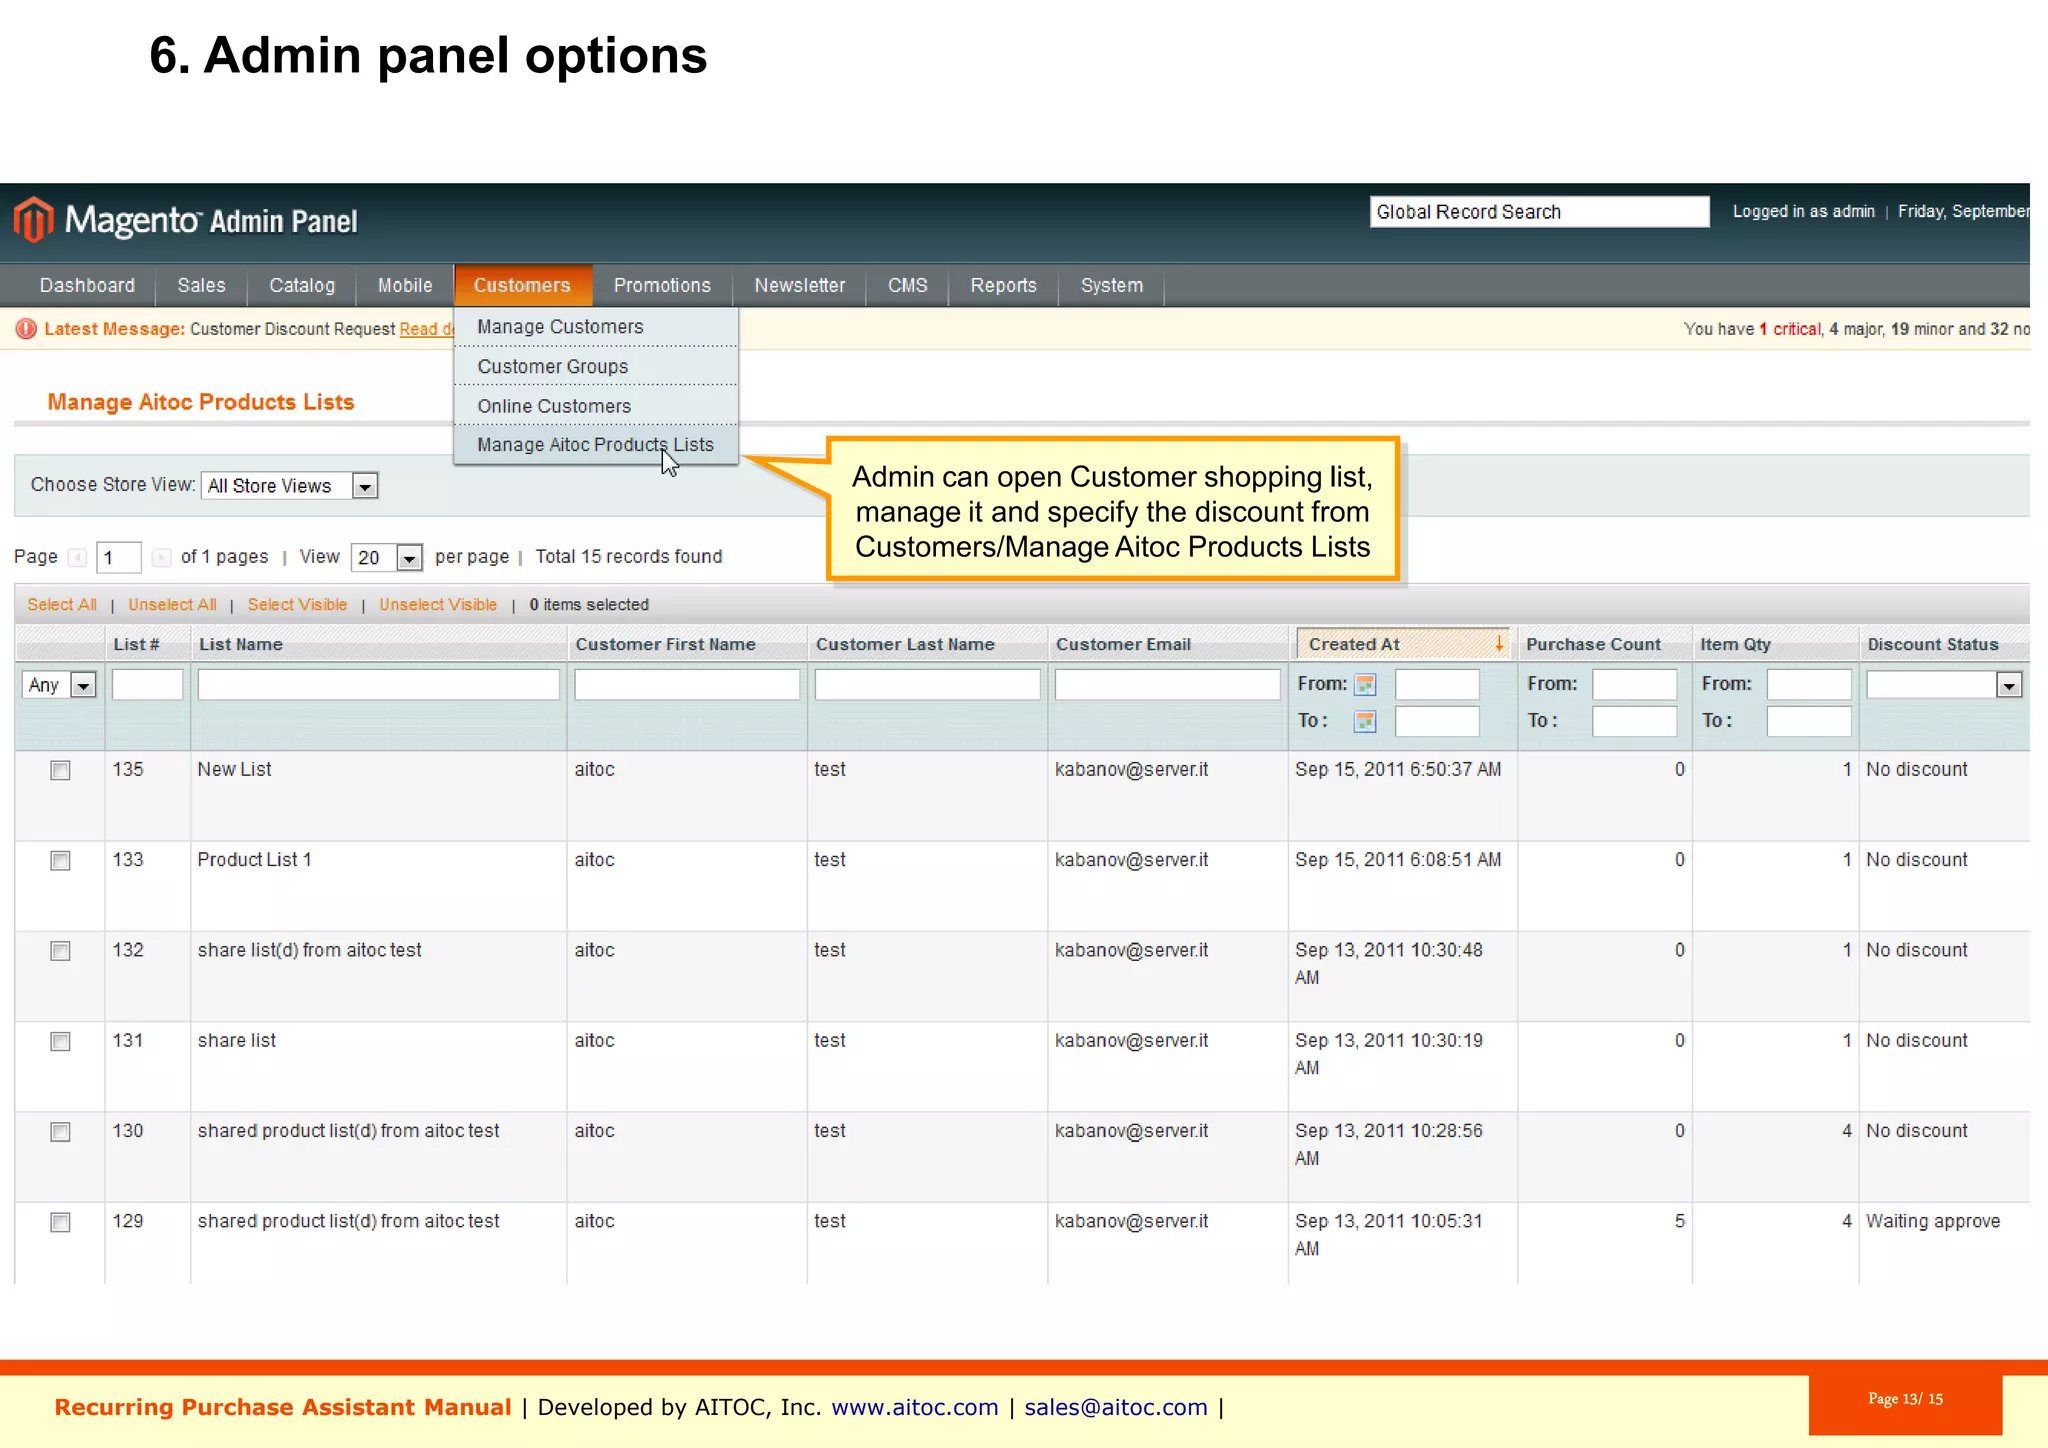Click the Created At sort arrow
The width and height of the screenshot is (2048, 1448).
(x=1499, y=644)
